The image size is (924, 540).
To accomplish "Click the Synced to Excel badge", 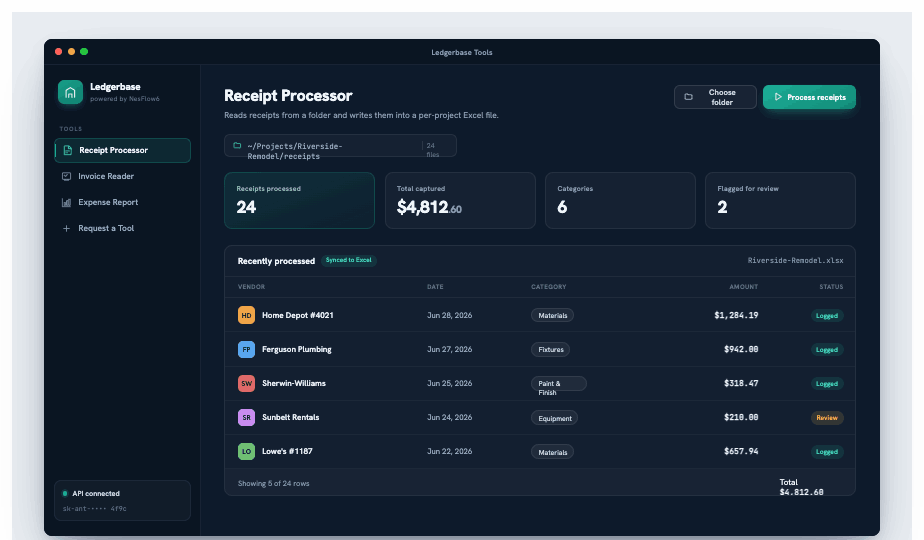I will click(x=349, y=260).
